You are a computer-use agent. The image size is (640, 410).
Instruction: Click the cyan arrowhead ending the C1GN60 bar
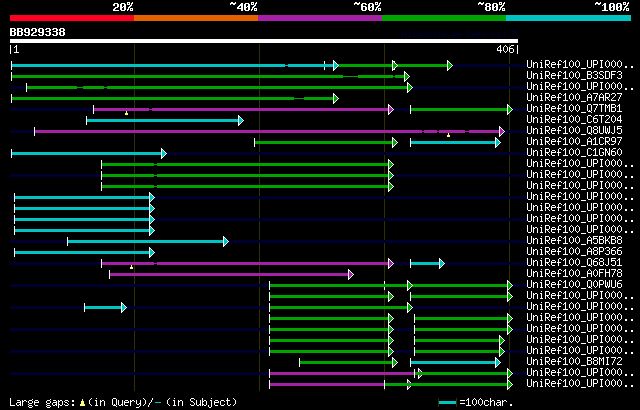coord(164,153)
